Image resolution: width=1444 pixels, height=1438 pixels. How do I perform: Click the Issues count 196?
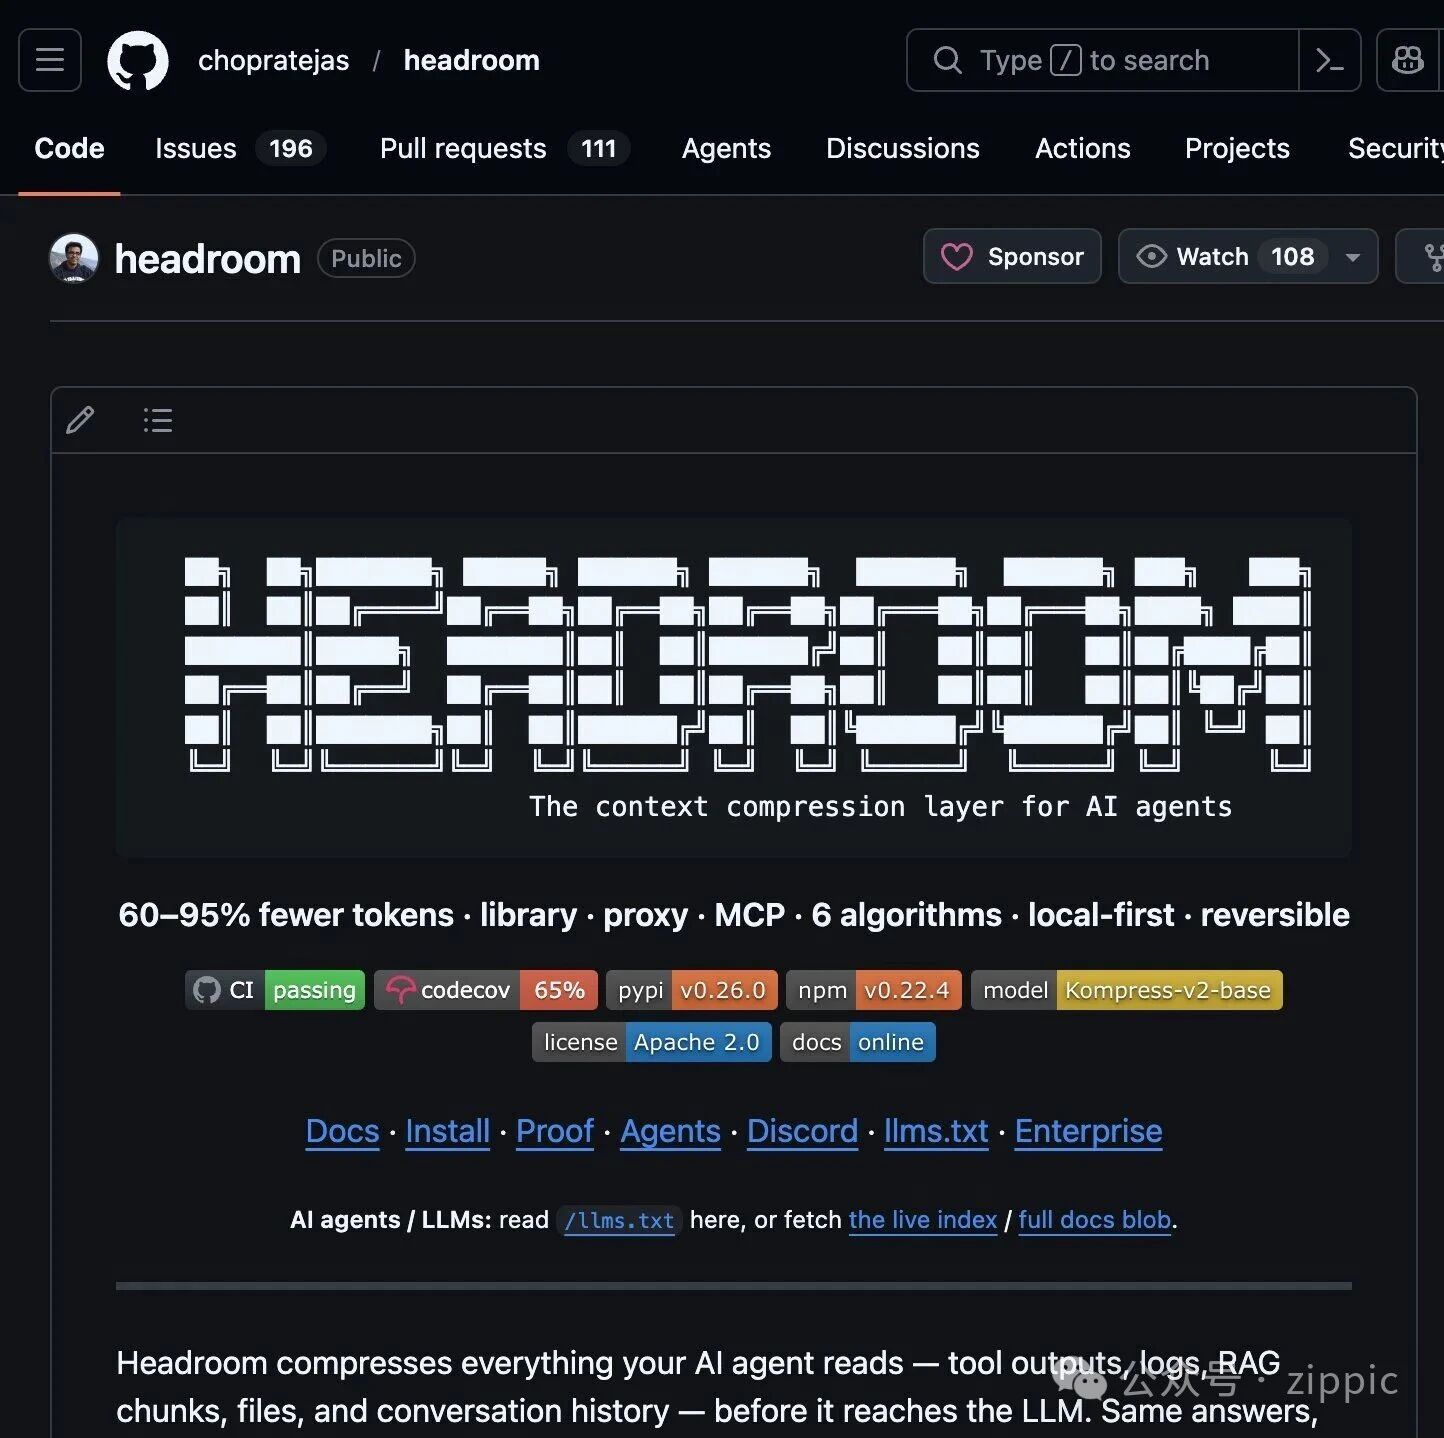click(291, 148)
